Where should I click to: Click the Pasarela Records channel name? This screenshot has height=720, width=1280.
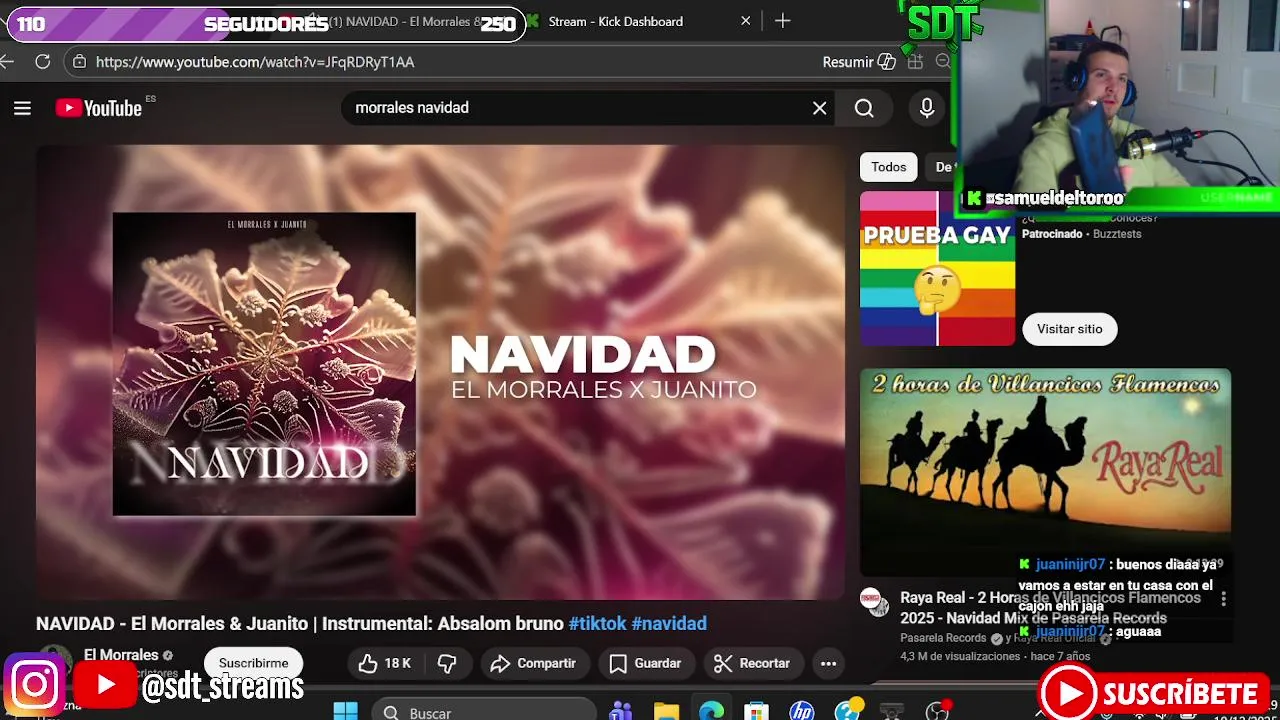(x=943, y=638)
